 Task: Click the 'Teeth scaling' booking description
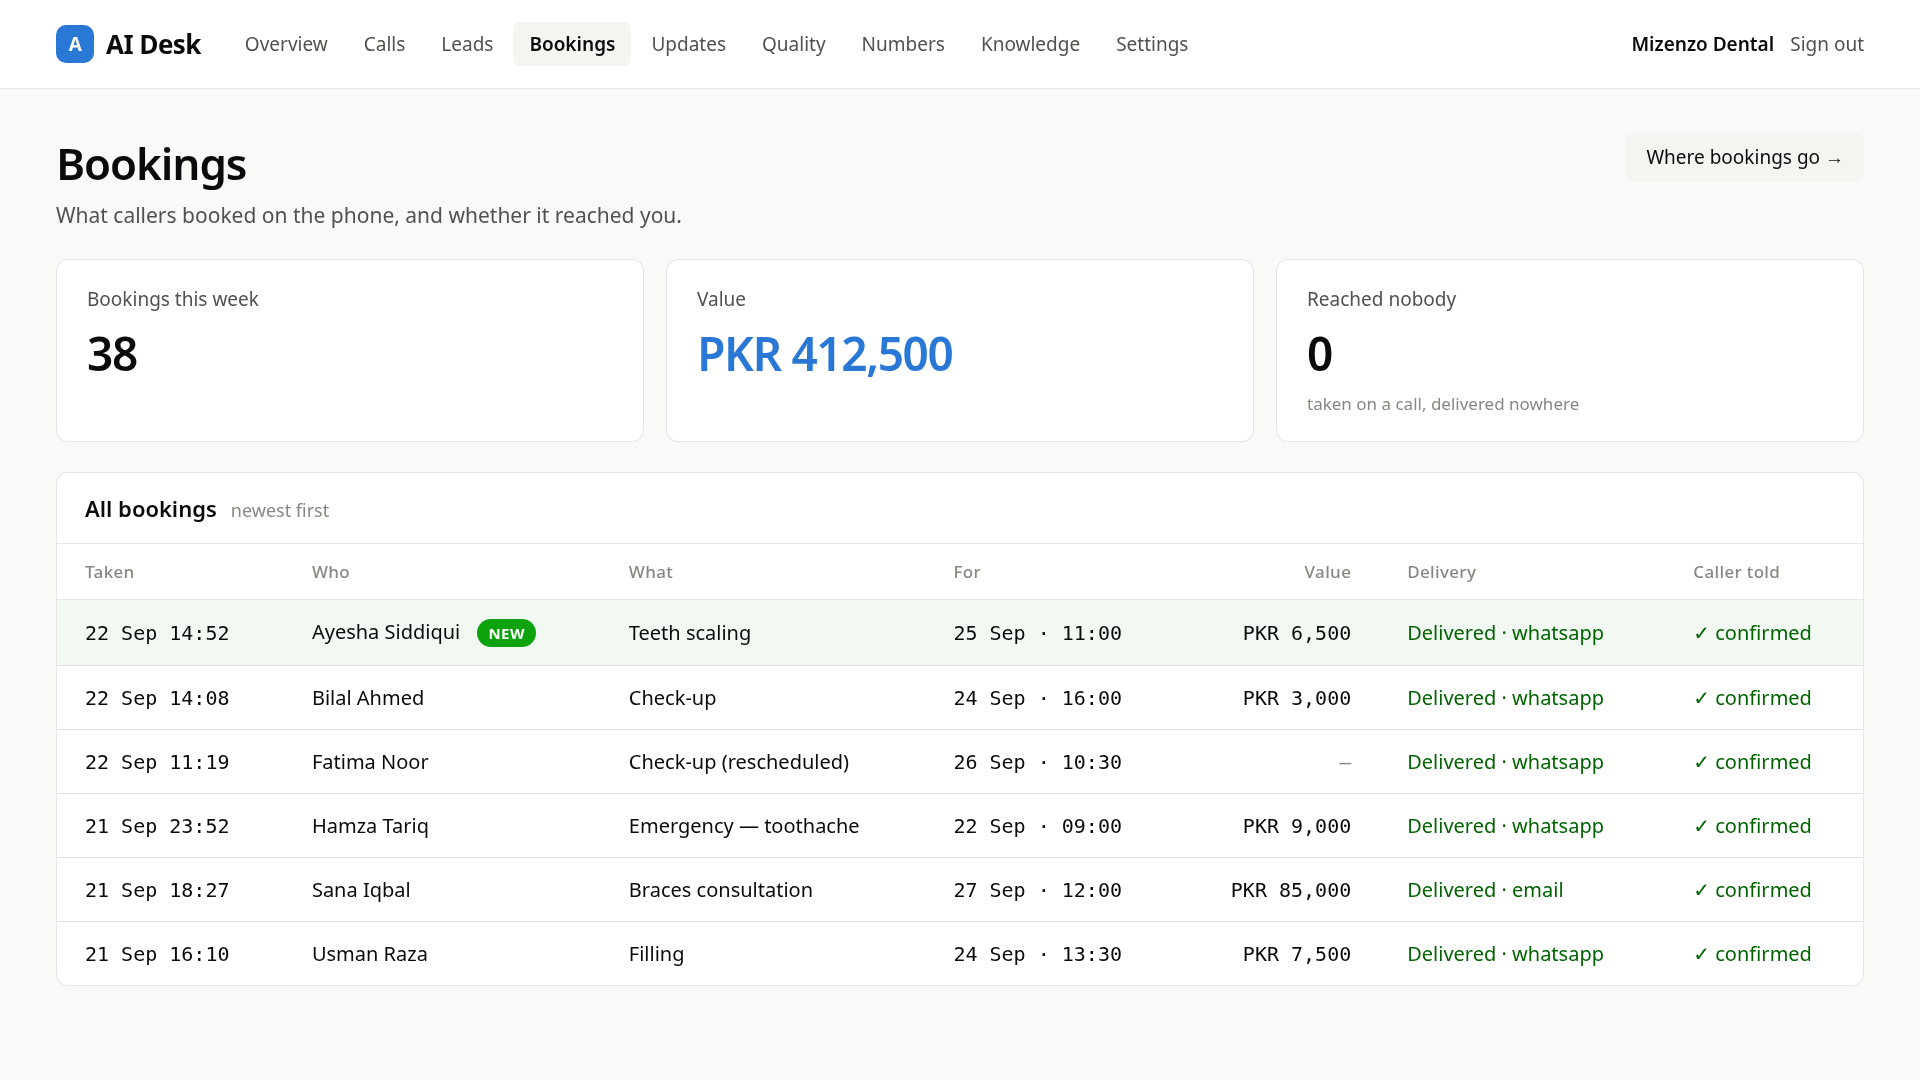[x=690, y=633]
